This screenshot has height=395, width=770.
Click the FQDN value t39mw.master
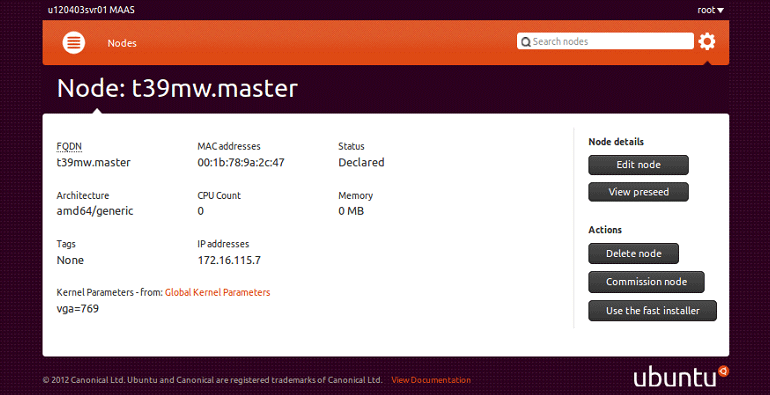point(93,163)
